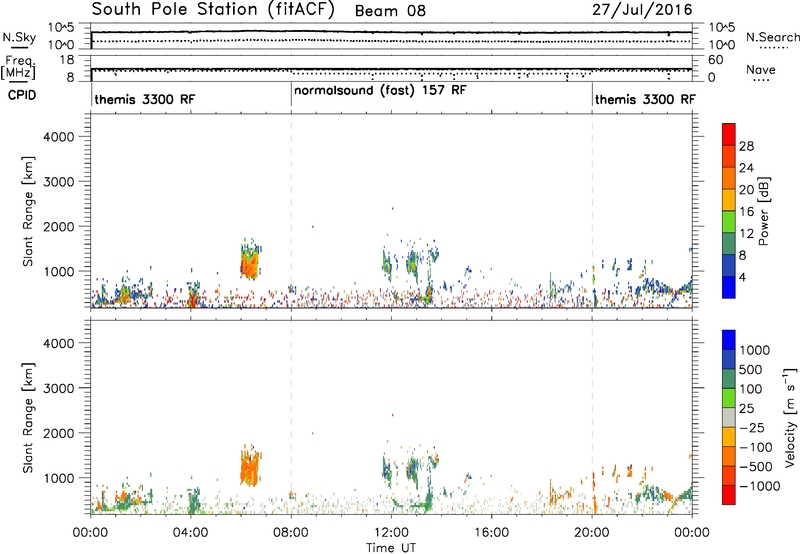This screenshot has width=800, height=554.
Task: Click the blue bottom of the power colorbar
Action: pos(729,287)
